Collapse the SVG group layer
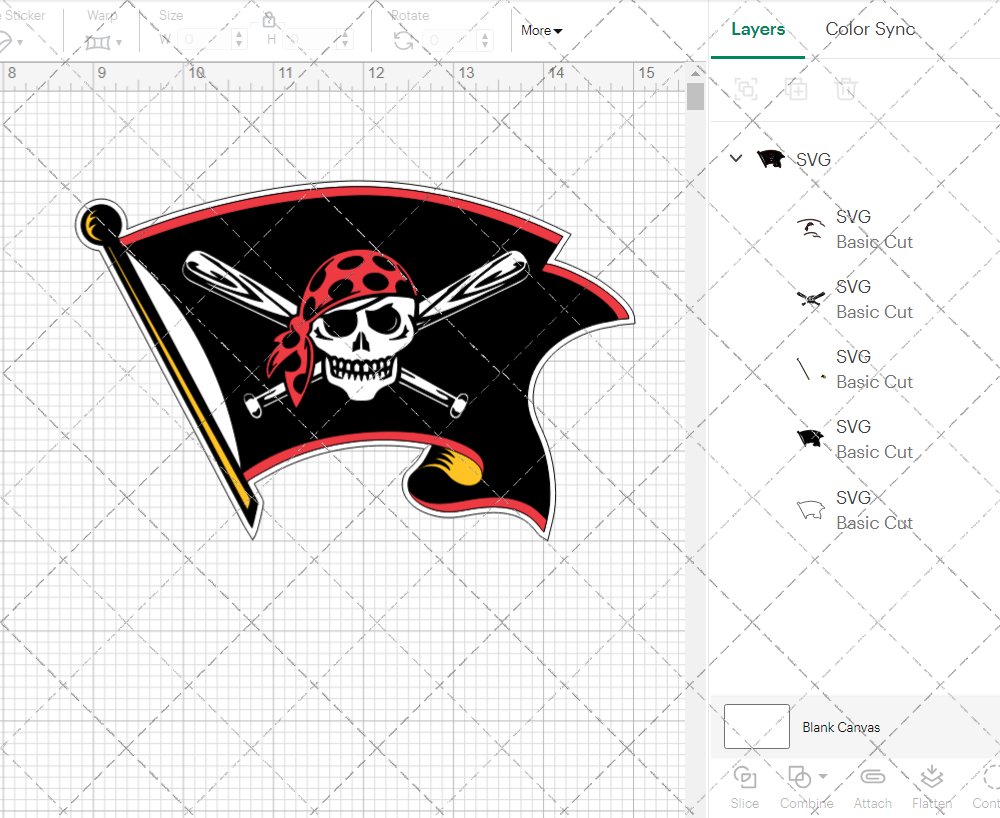 (x=736, y=159)
